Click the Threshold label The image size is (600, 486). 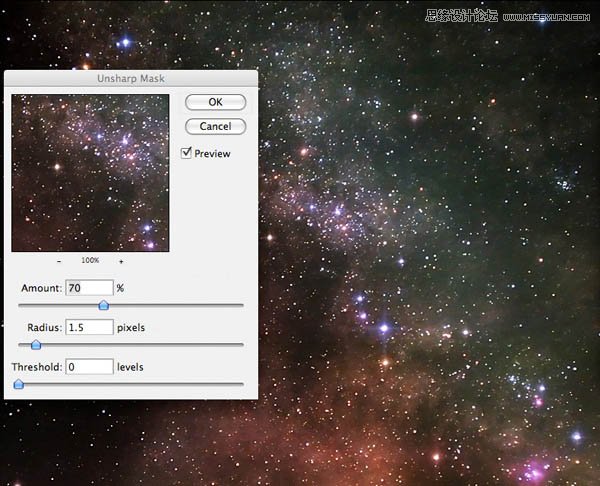pyautogui.click(x=37, y=367)
